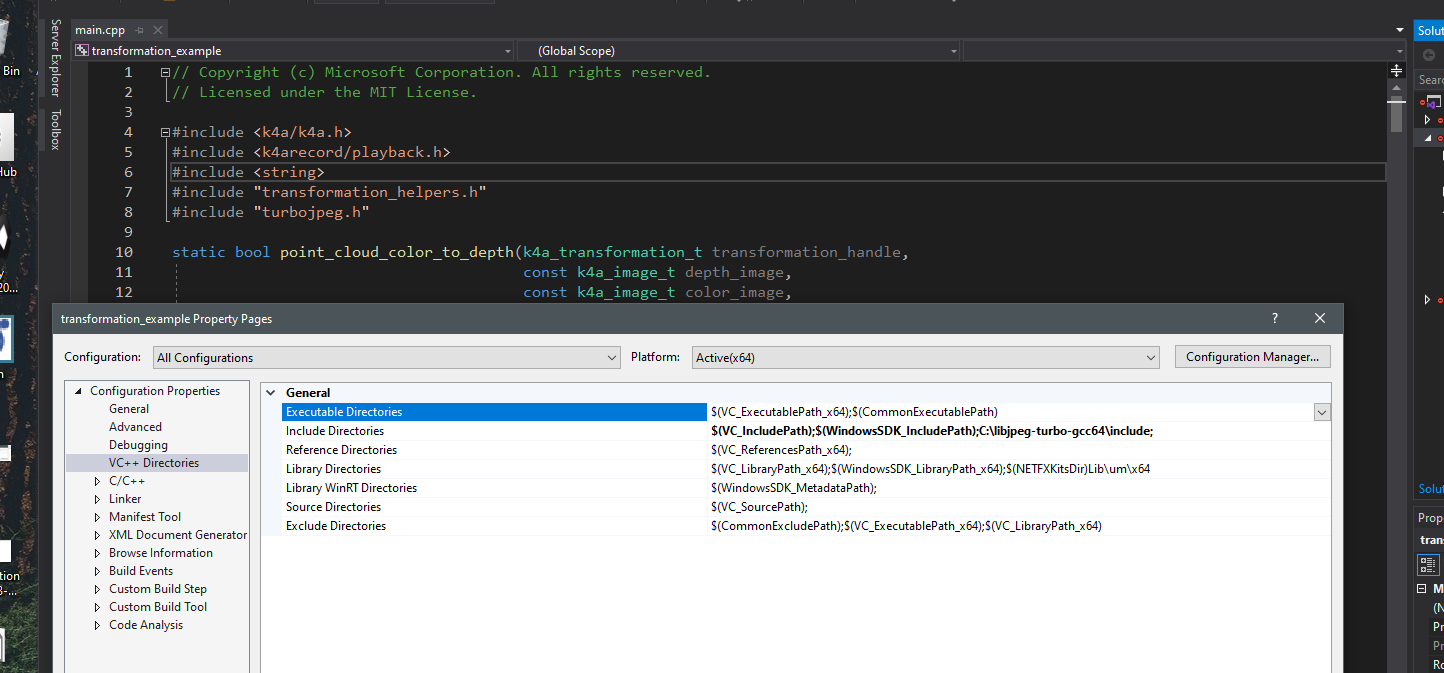Click the back arrow icon in Solution Explorer
The image size is (1444, 673).
click(x=1429, y=55)
